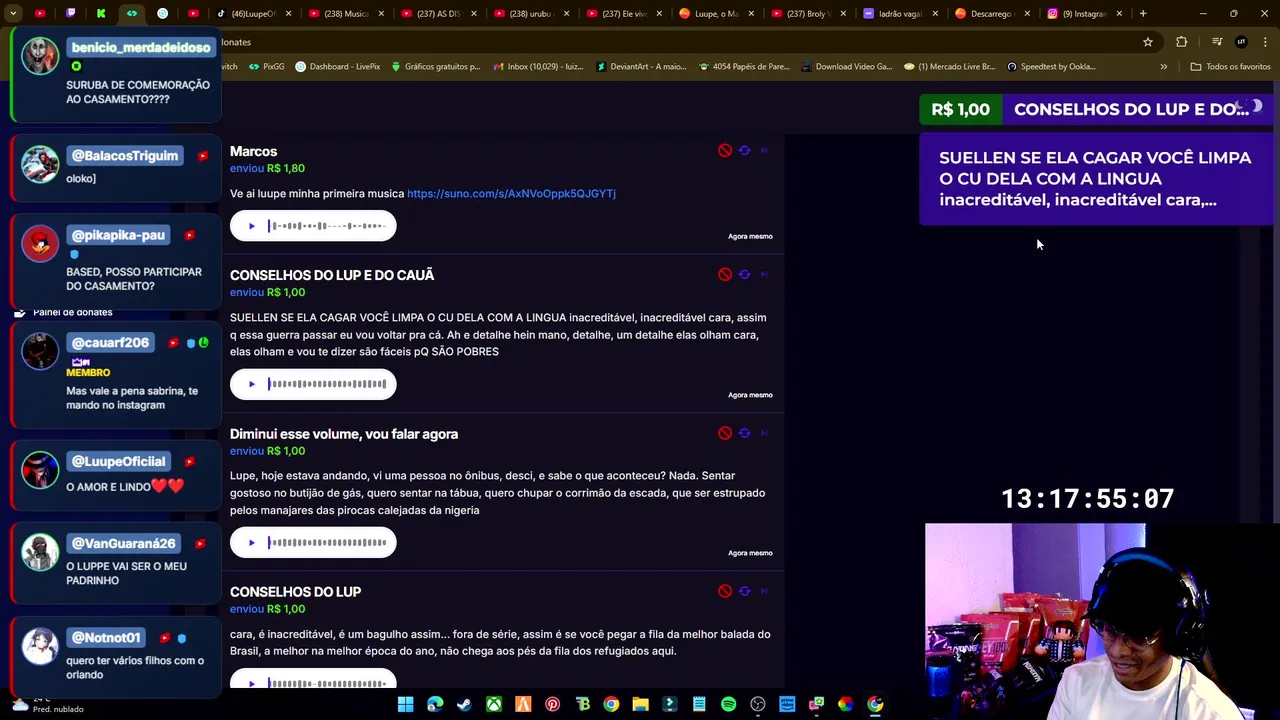This screenshot has height=720, width=1280.
Task: Replay Marcos donation using refresh icon
Action: click(x=744, y=150)
